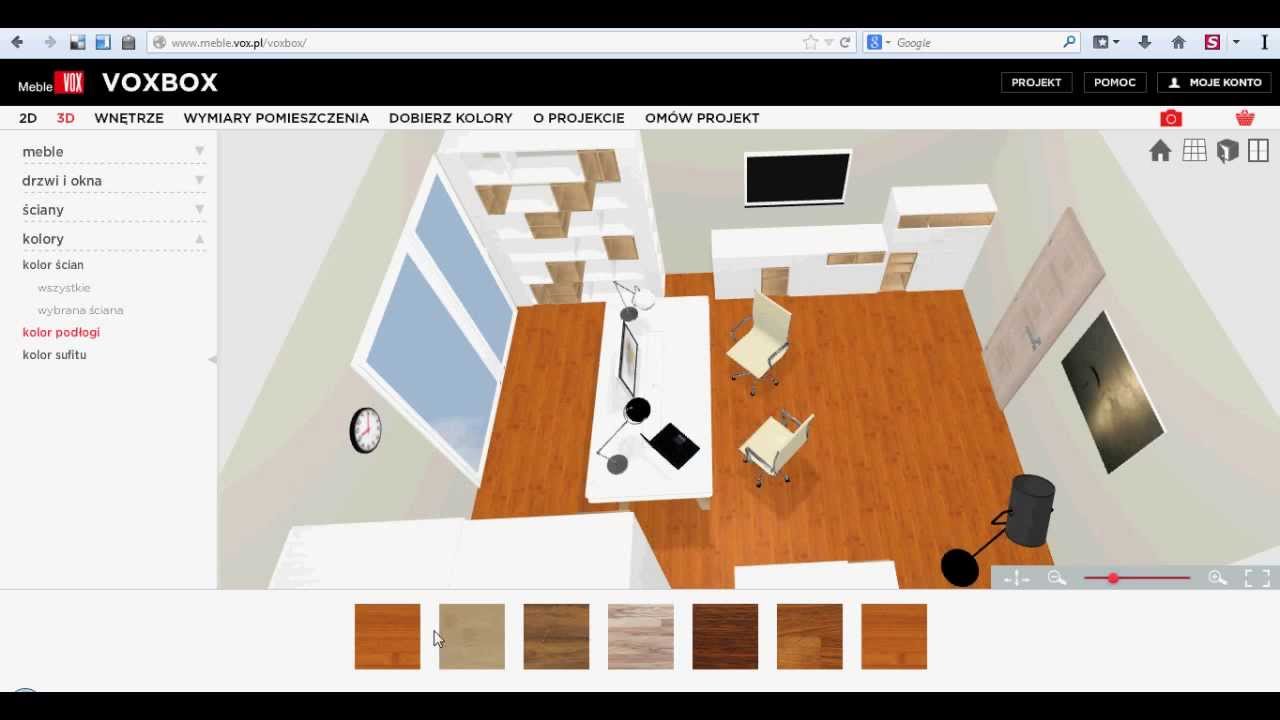Choose wybrana ściana option
The height and width of the screenshot is (720, 1280).
(x=80, y=310)
